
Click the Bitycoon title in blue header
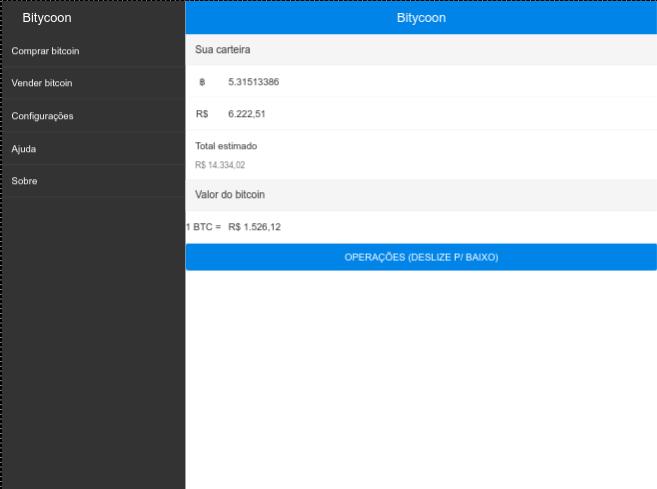tap(421, 18)
